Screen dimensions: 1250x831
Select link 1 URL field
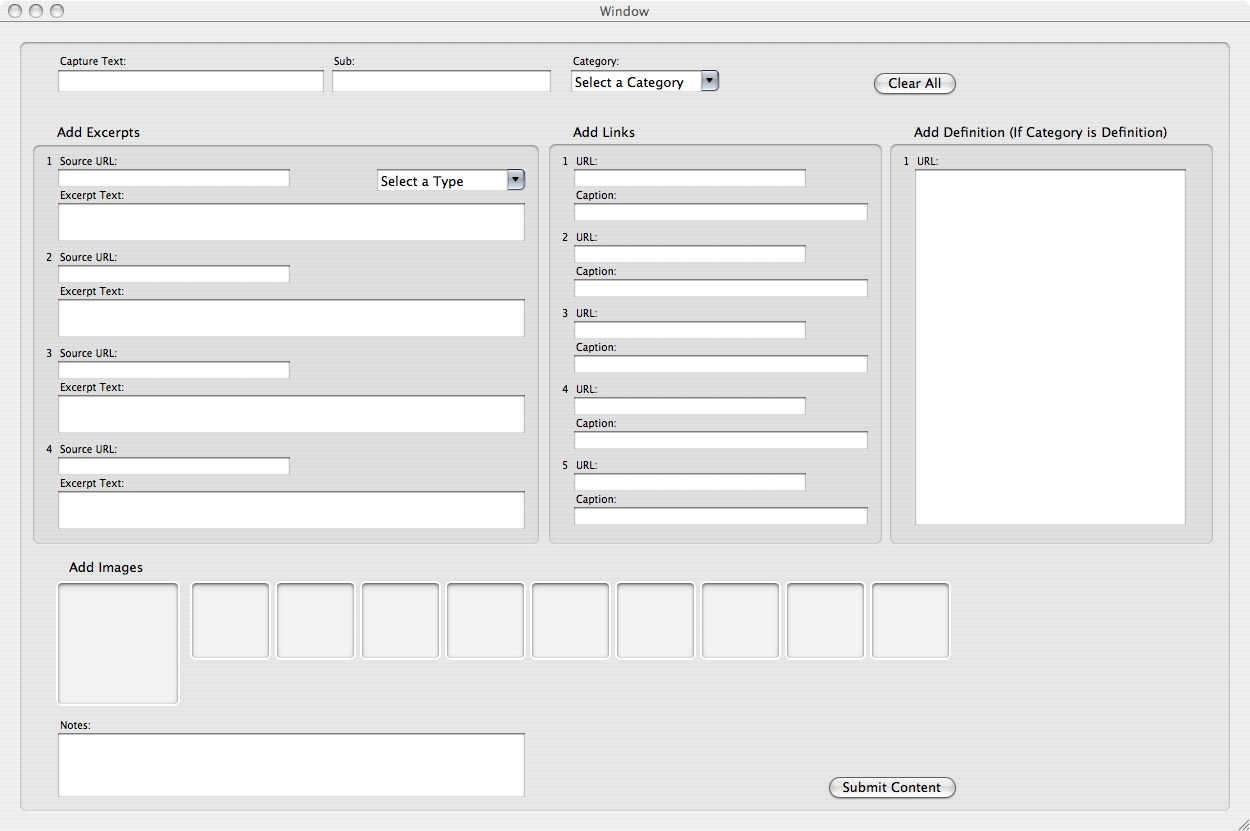coord(689,178)
